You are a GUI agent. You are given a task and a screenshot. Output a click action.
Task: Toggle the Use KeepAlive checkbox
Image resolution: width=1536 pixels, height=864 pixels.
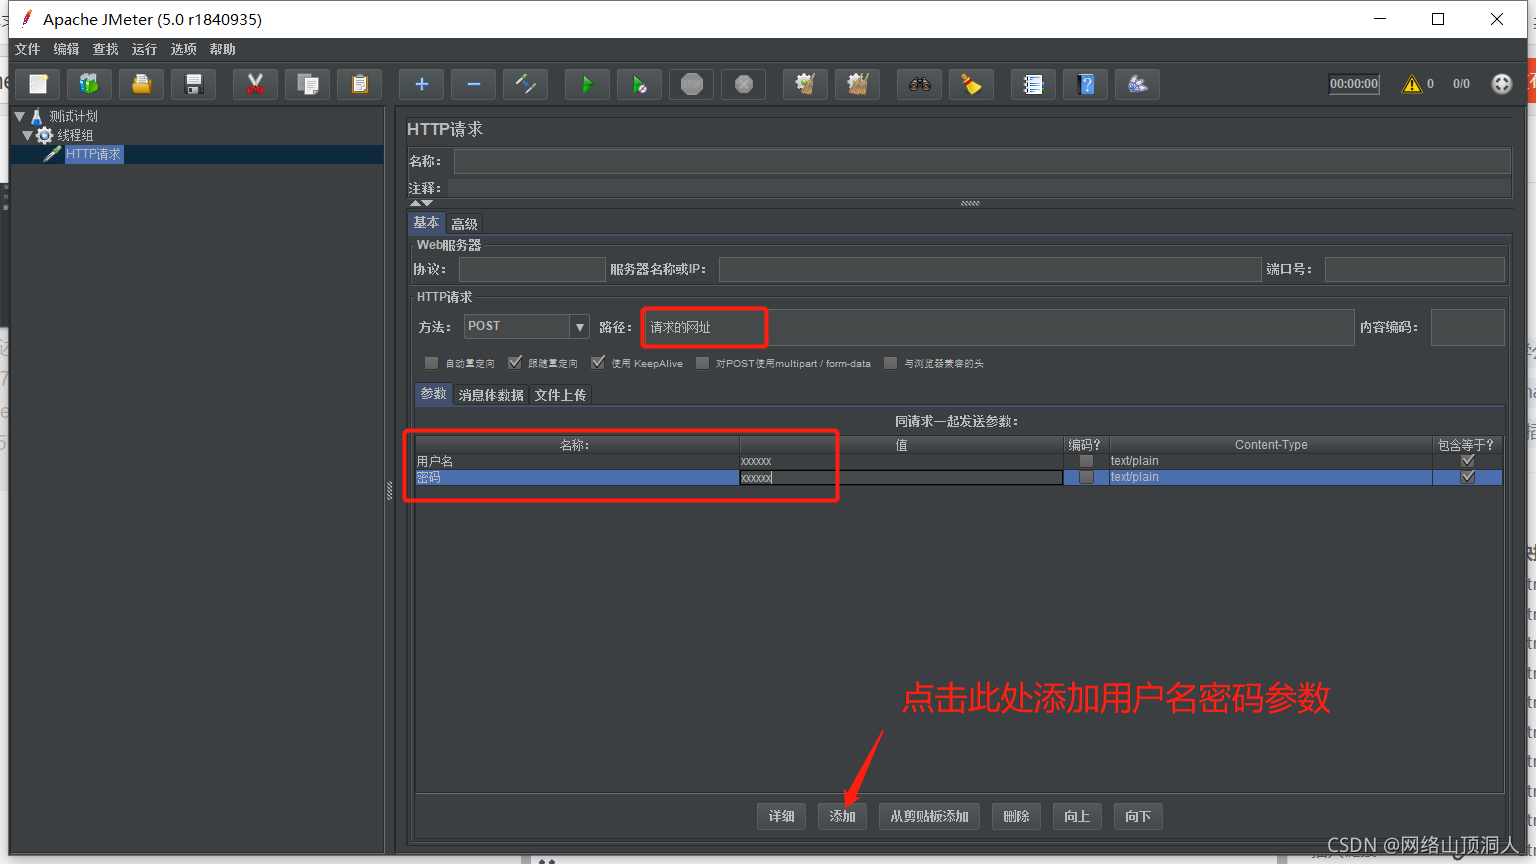coord(597,363)
